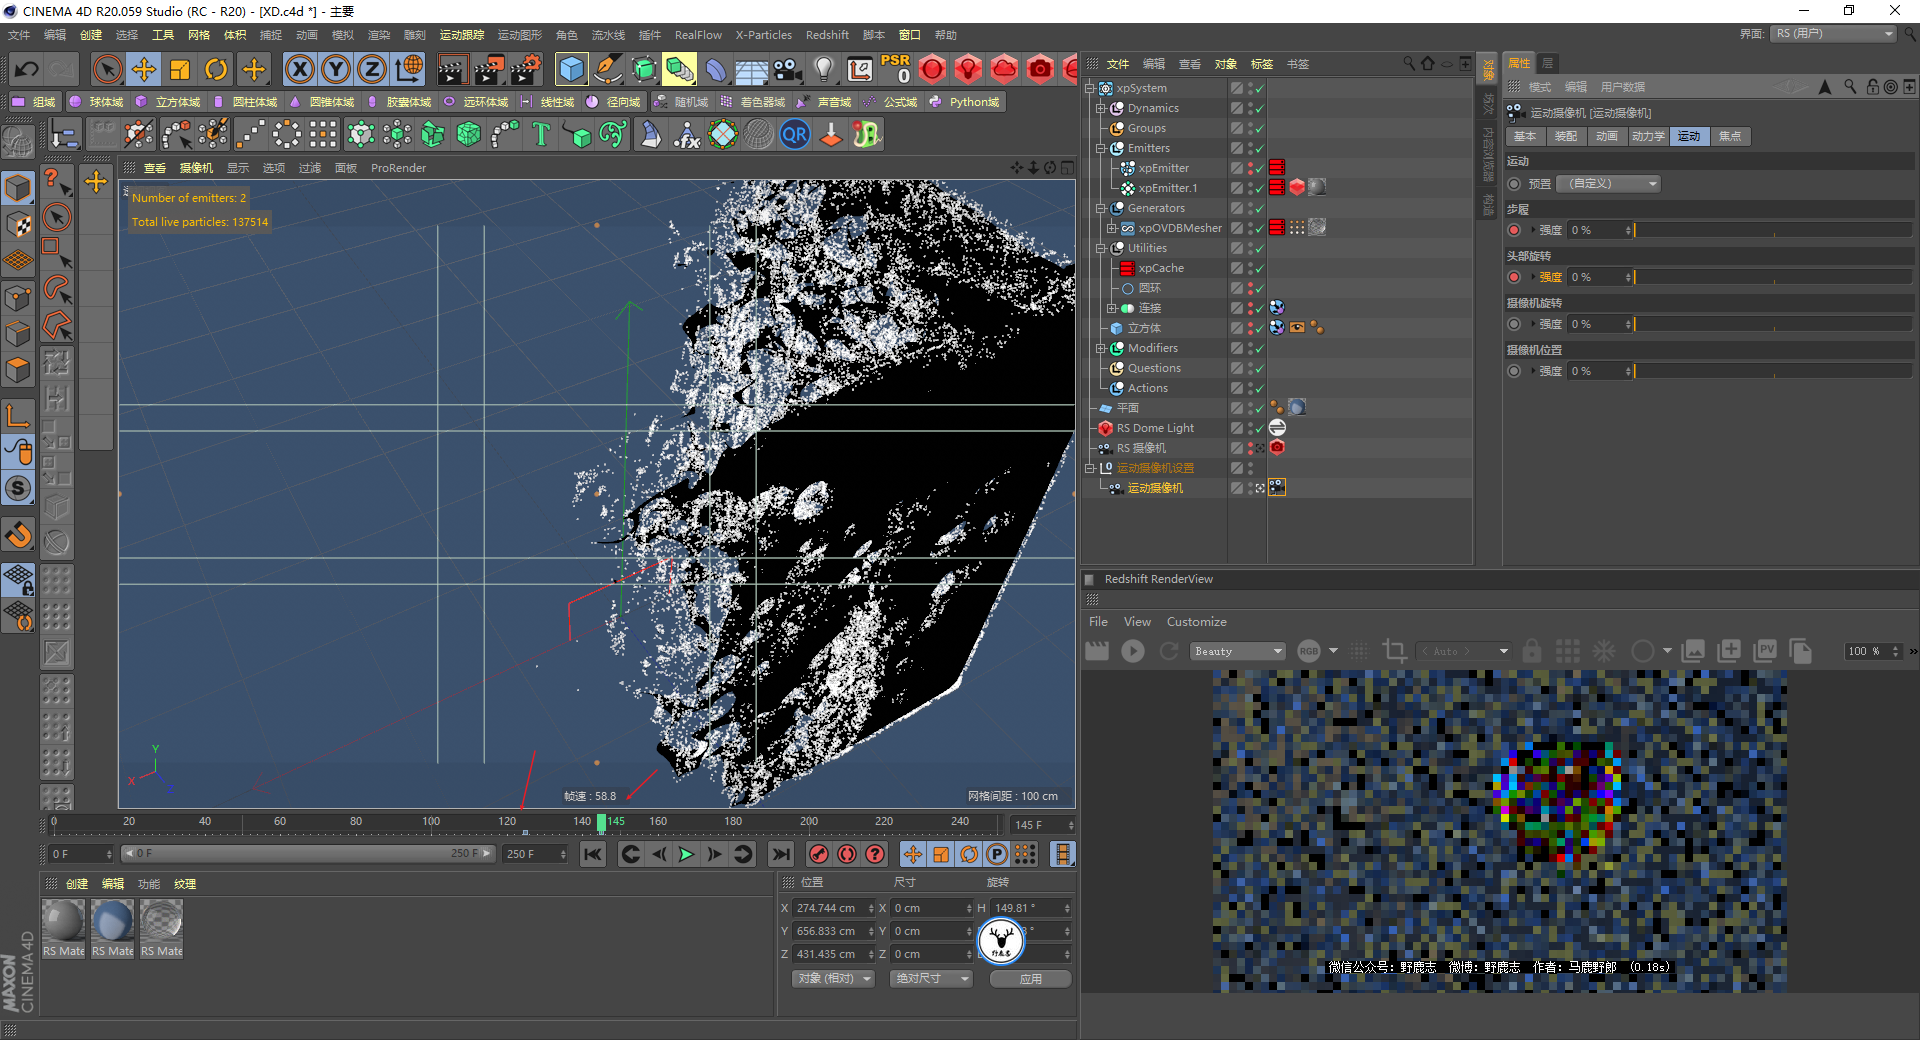Click the QR icon in the toolbar
Screen dimensions: 1920x1040
coord(795,134)
